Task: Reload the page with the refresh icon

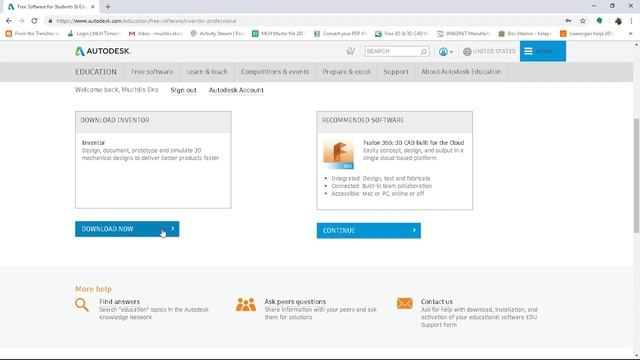Action: (34, 21)
